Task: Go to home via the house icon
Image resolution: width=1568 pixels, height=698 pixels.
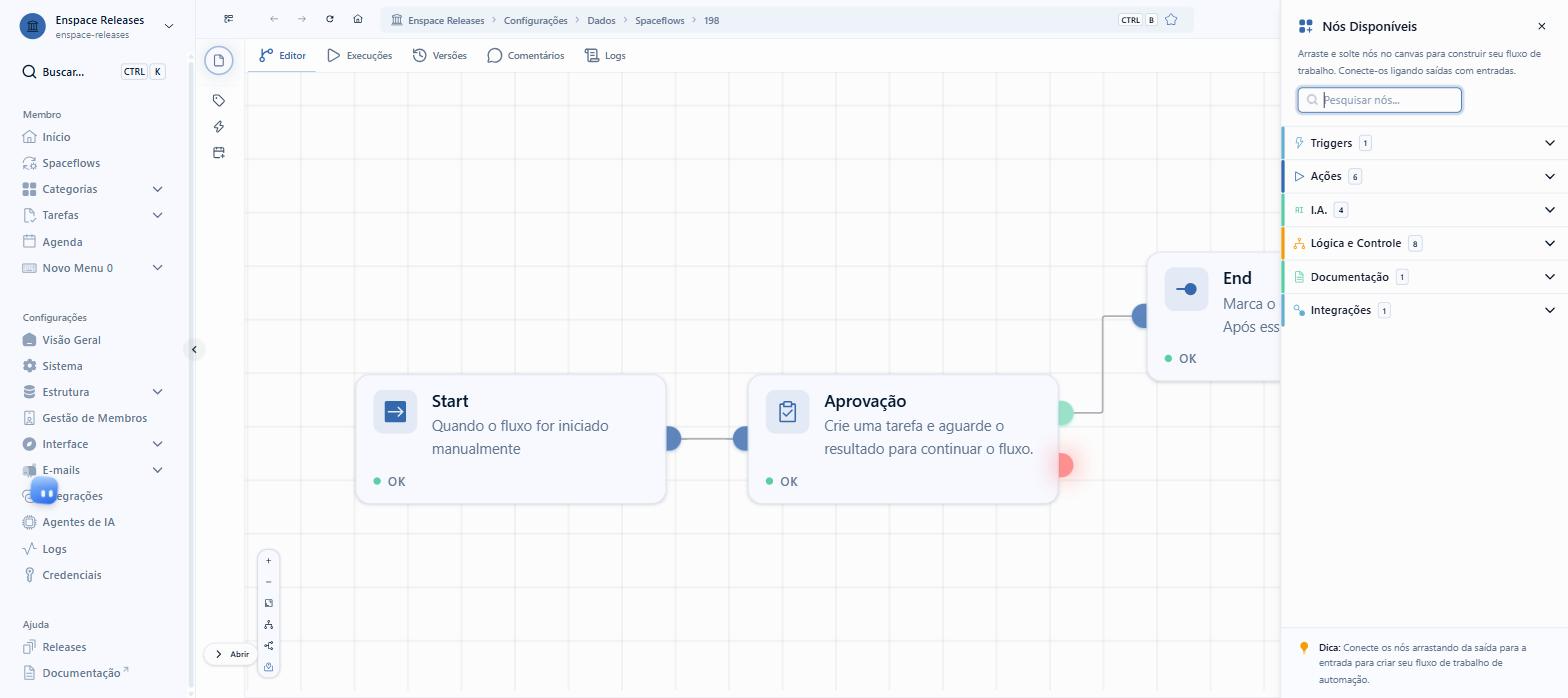Action: coord(358,19)
